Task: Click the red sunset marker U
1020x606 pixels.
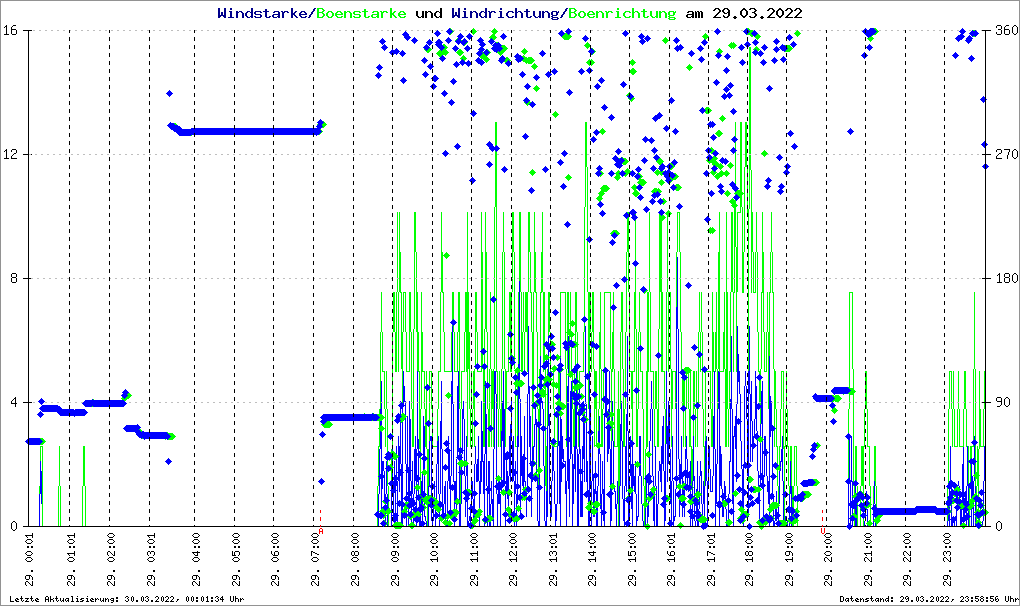Action: (823, 531)
